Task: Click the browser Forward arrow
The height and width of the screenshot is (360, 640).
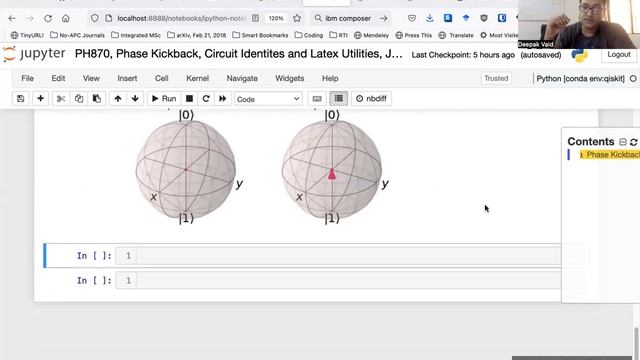Action: click(x=30, y=18)
